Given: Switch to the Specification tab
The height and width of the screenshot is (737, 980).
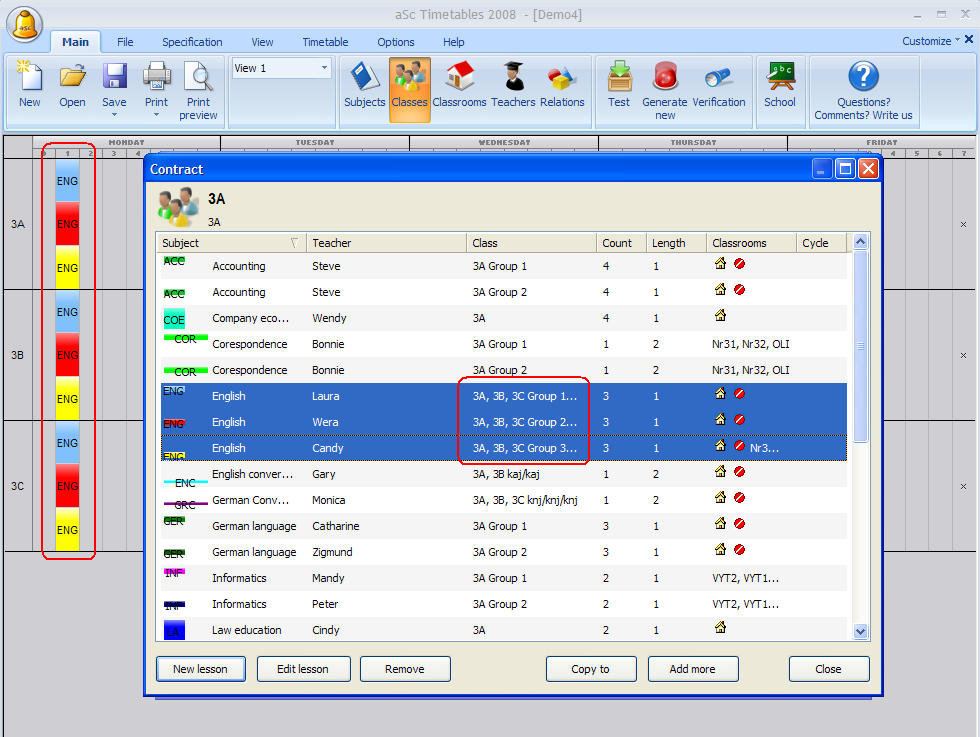Looking at the screenshot, I should [192, 42].
